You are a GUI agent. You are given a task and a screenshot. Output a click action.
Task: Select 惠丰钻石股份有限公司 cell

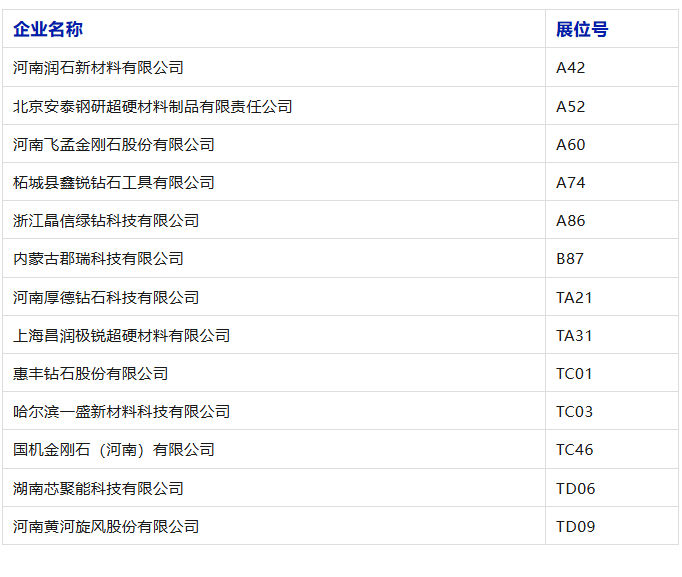point(90,374)
